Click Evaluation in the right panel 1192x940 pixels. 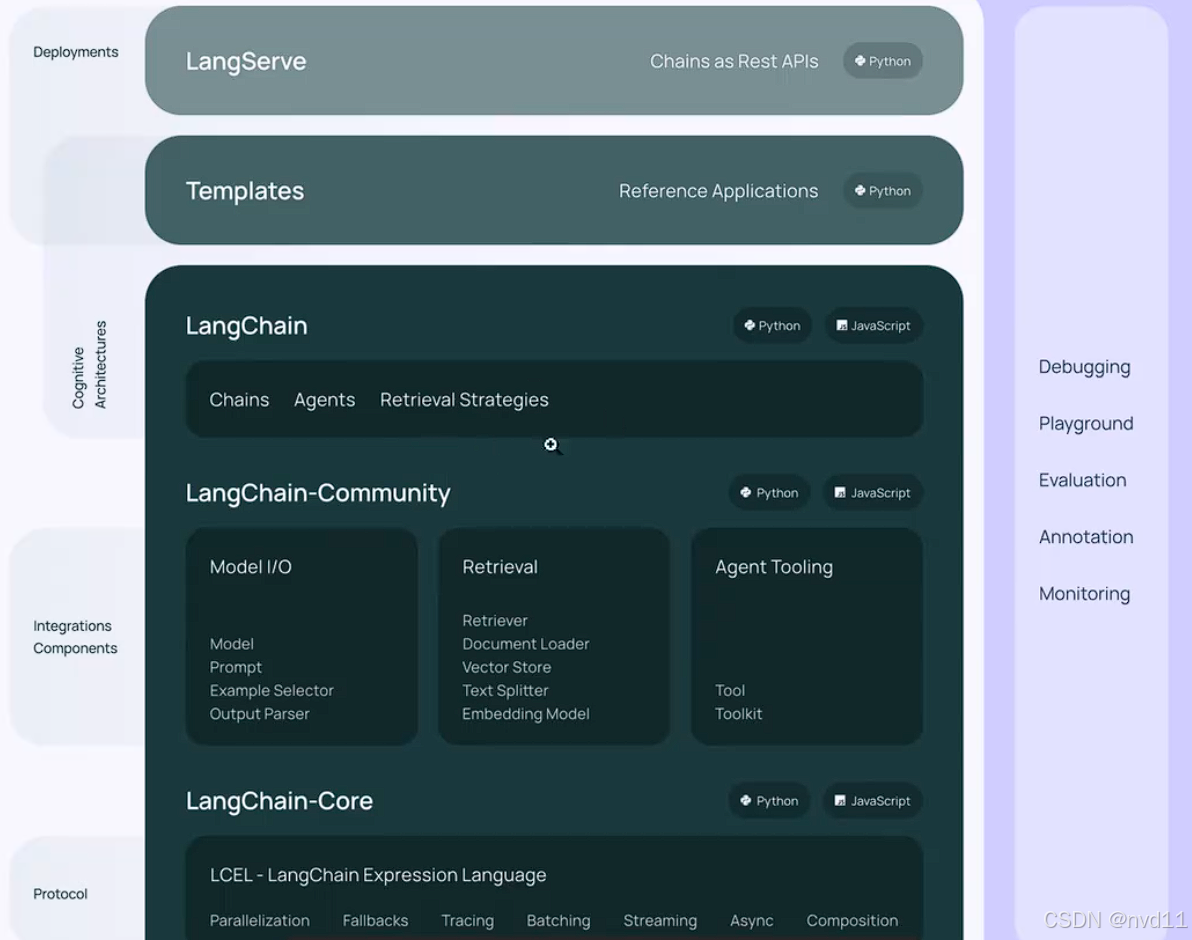tap(1083, 480)
